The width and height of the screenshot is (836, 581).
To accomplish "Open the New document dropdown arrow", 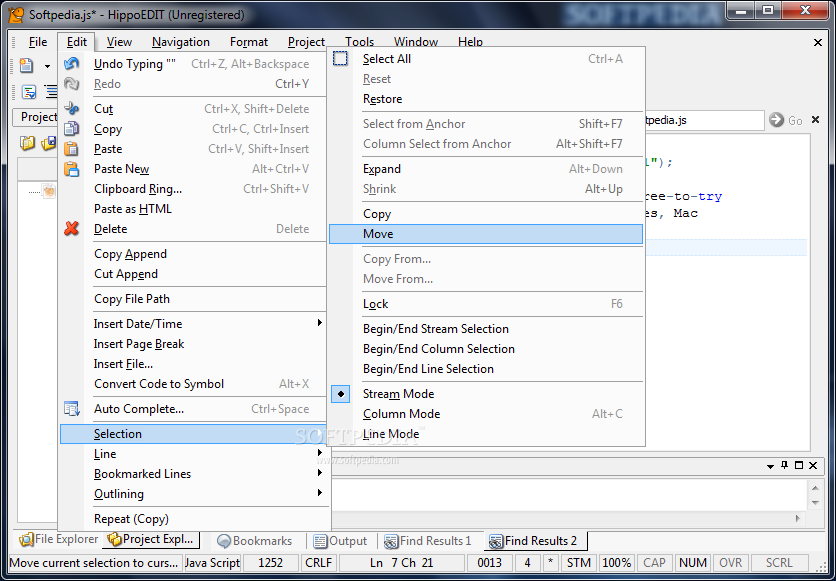I will (47, 66).
